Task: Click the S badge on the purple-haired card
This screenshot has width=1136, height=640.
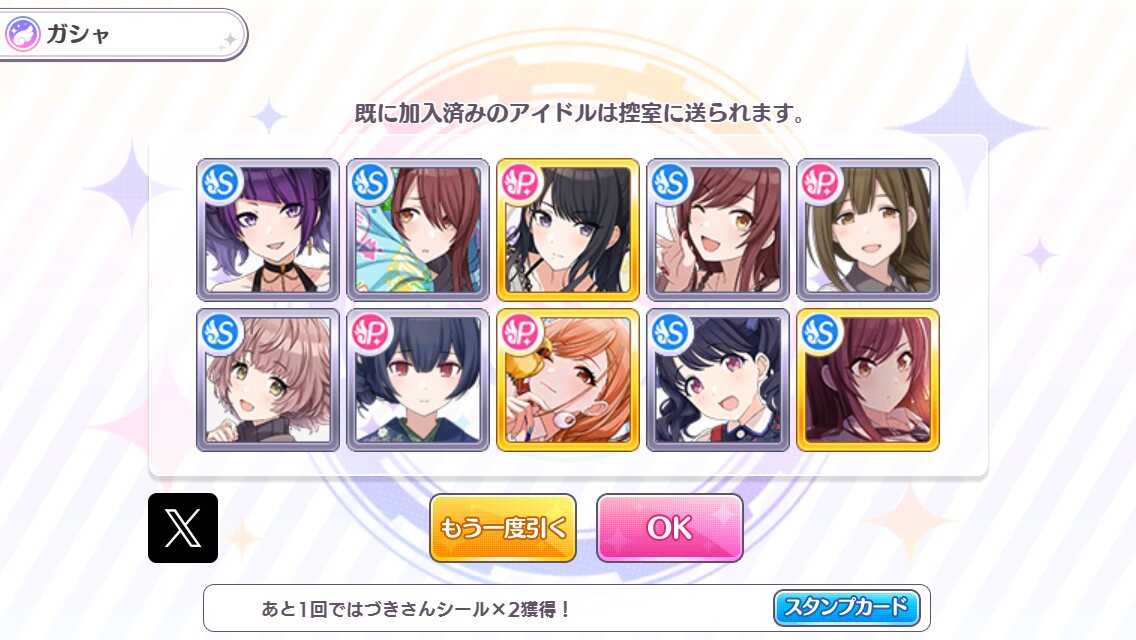Action: (x=222, y=182)
